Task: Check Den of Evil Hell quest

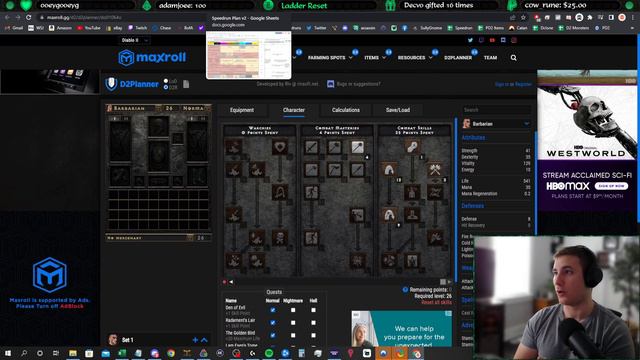Action: pos(313,310)
